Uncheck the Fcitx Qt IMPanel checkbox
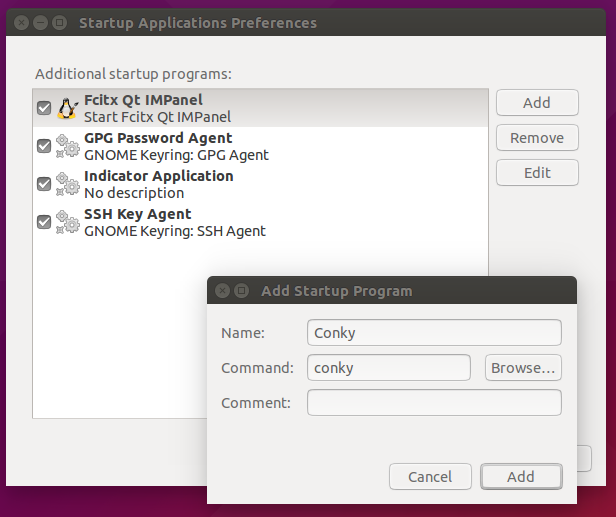616x517 pixels. [x=44, y=108]
